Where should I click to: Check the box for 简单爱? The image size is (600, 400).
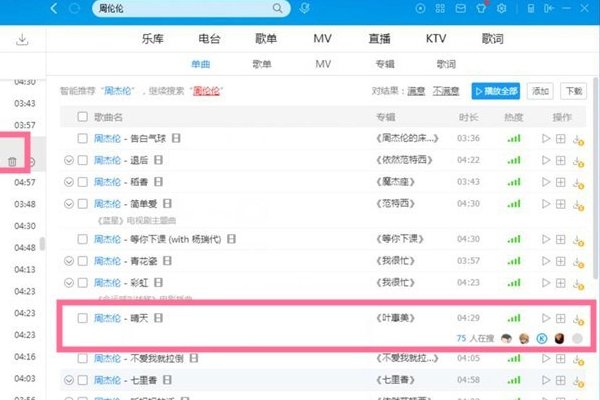point(82,204)
